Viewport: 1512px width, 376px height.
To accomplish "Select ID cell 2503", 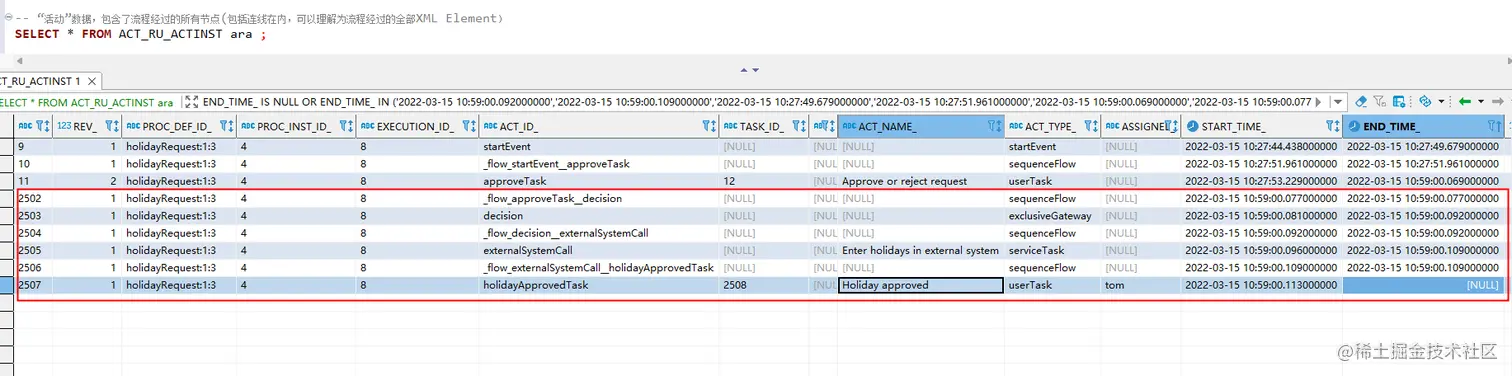I will coord(34,215).
